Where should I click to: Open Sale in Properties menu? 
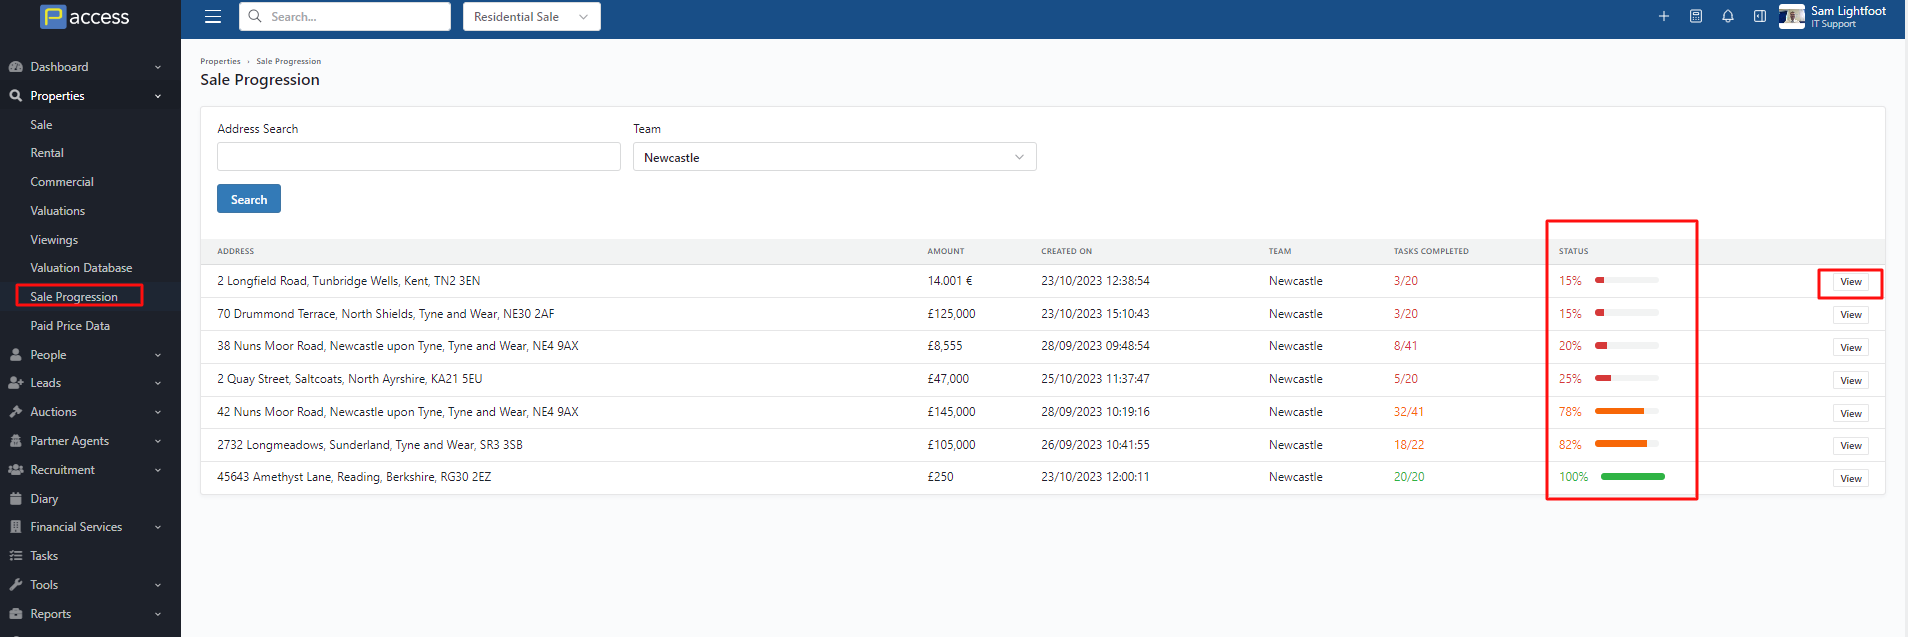[x=41, y=125]
